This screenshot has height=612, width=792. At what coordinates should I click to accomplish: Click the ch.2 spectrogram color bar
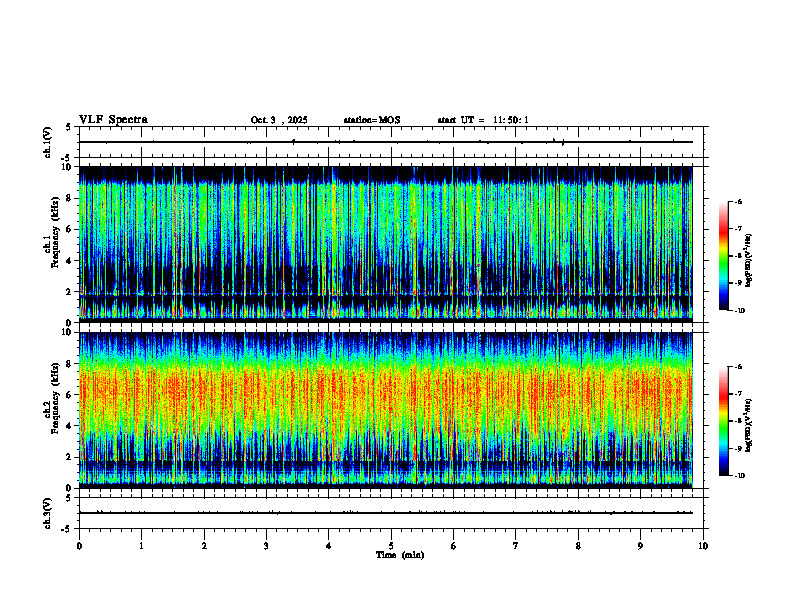coord(723,421)
